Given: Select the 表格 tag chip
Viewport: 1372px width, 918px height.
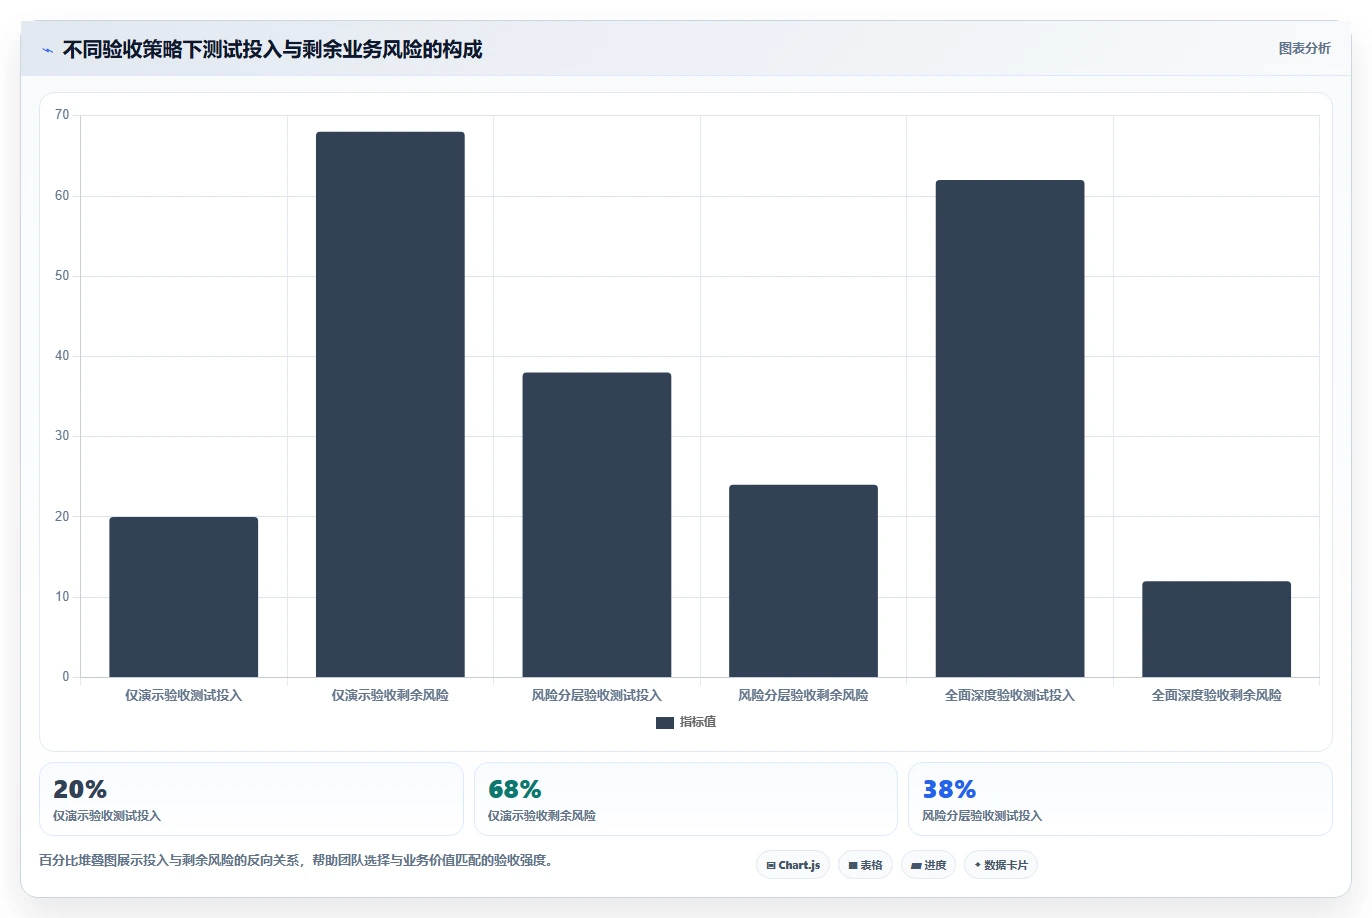Looking at the screenshot, I should point(865,865).
